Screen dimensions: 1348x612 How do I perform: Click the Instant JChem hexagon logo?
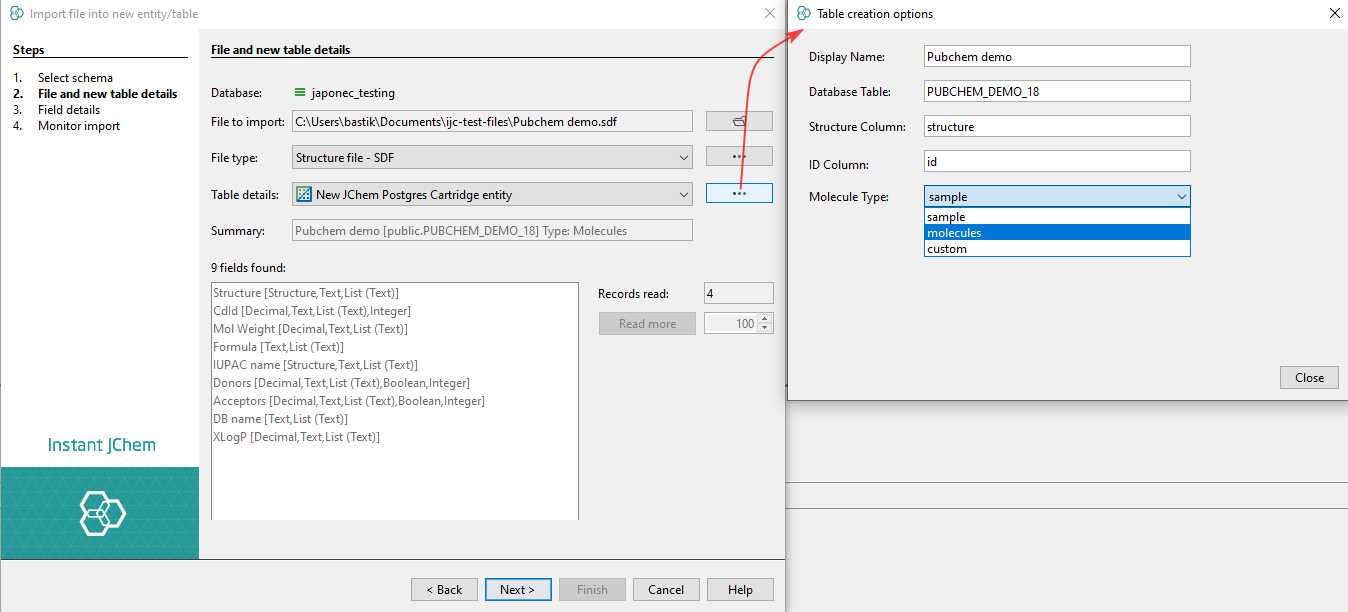[x=102, y=513]
